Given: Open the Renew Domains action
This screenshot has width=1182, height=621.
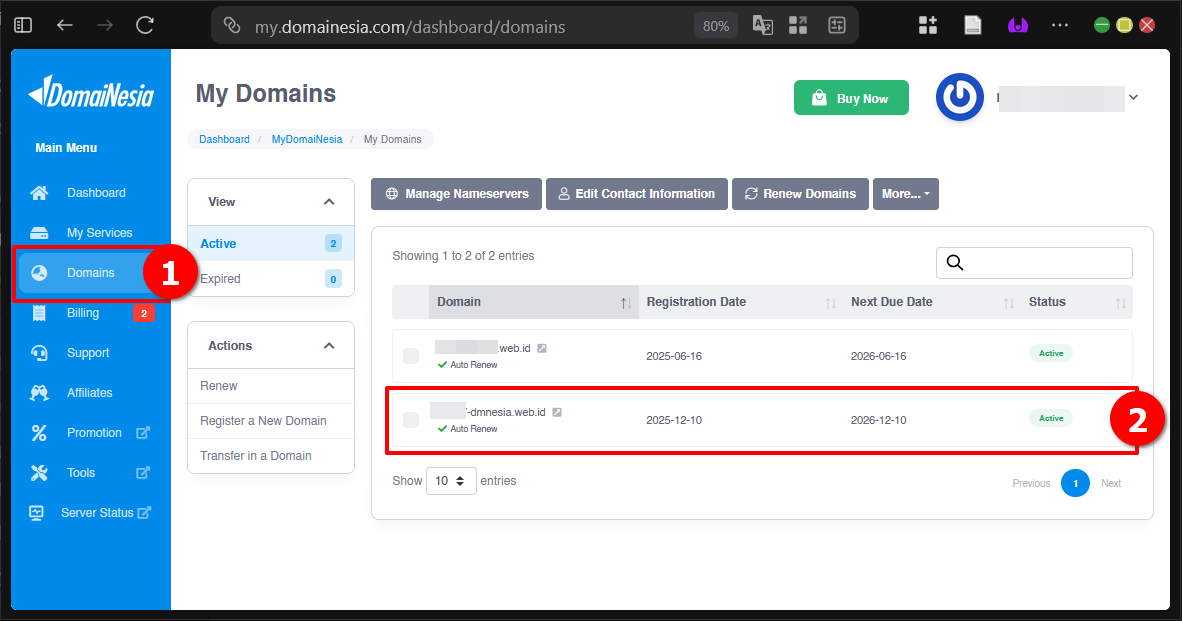Looking at the screenshot, I should pyautogui.click(x=800, y=193).
